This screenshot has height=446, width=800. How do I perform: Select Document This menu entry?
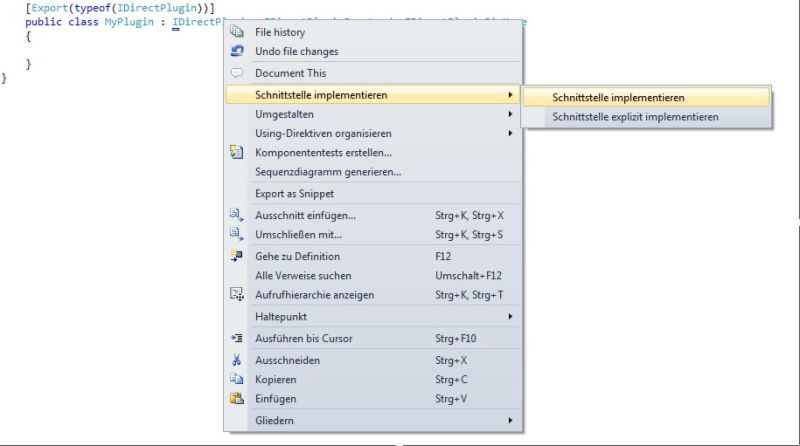[373, 73]
